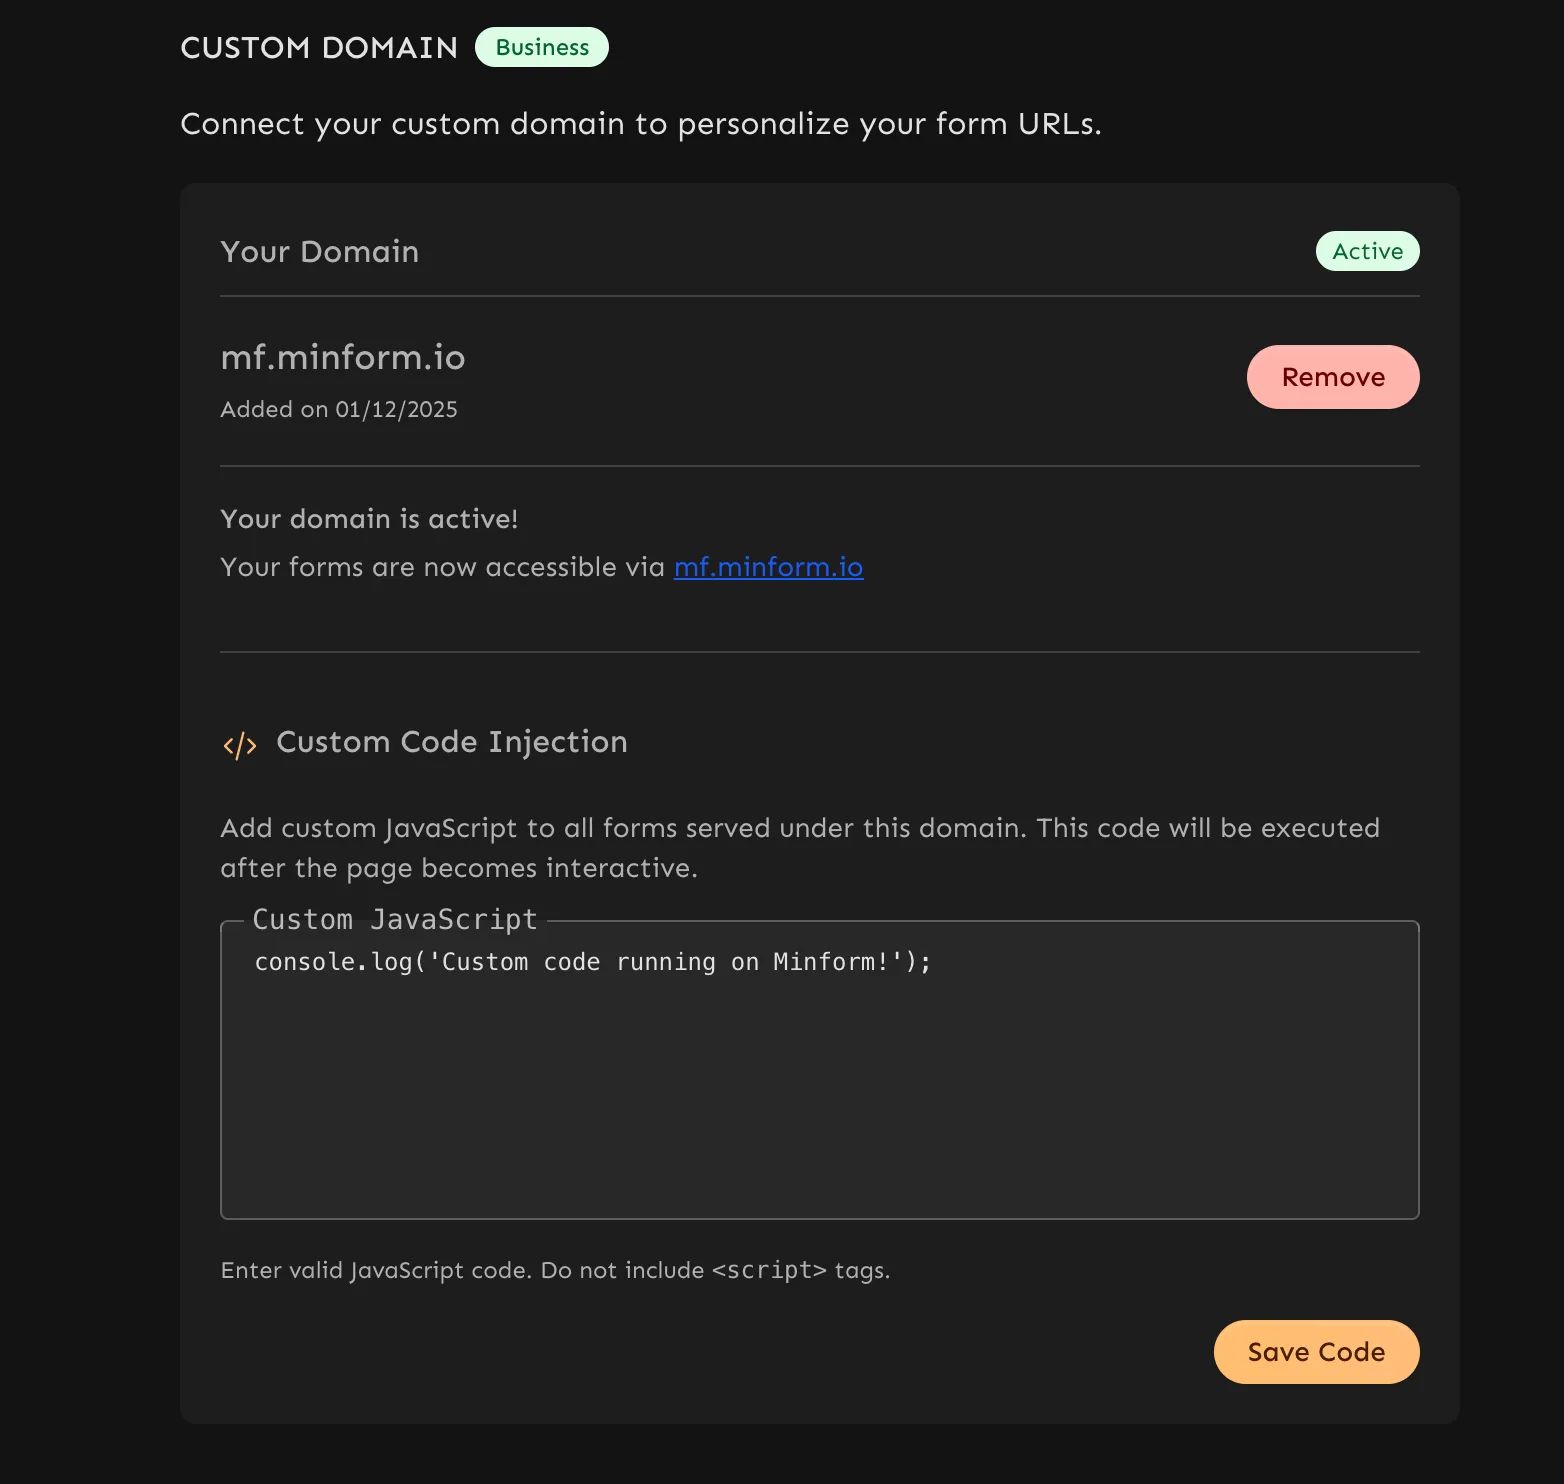Viewport: 1564px width, 1484px height.
Task: Click the Your Domain section header
Action: (x=319, y=251)
